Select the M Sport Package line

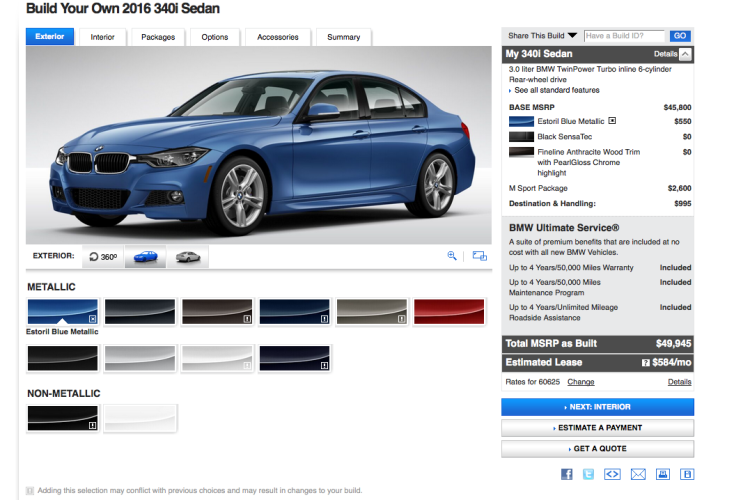[600, 188]
